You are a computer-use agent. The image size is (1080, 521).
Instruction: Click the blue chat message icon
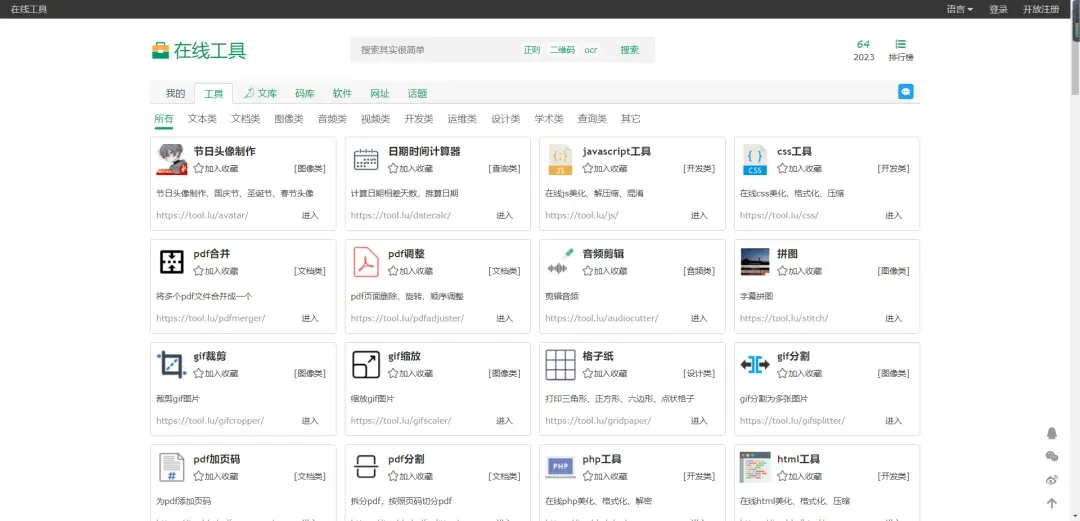coord(906,92)
